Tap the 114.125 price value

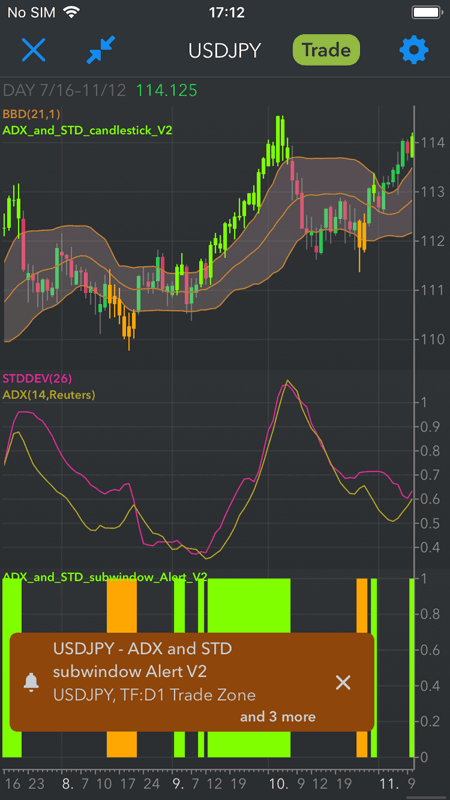(166, 90)
